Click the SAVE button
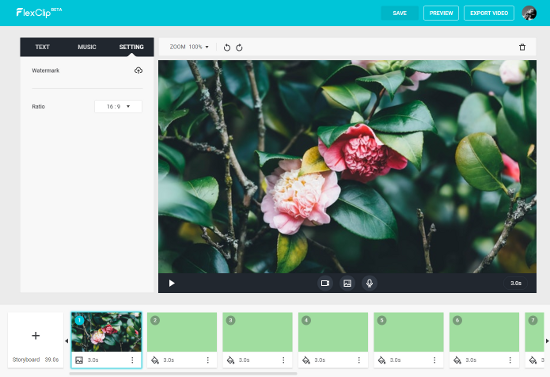 coord(400,13)
